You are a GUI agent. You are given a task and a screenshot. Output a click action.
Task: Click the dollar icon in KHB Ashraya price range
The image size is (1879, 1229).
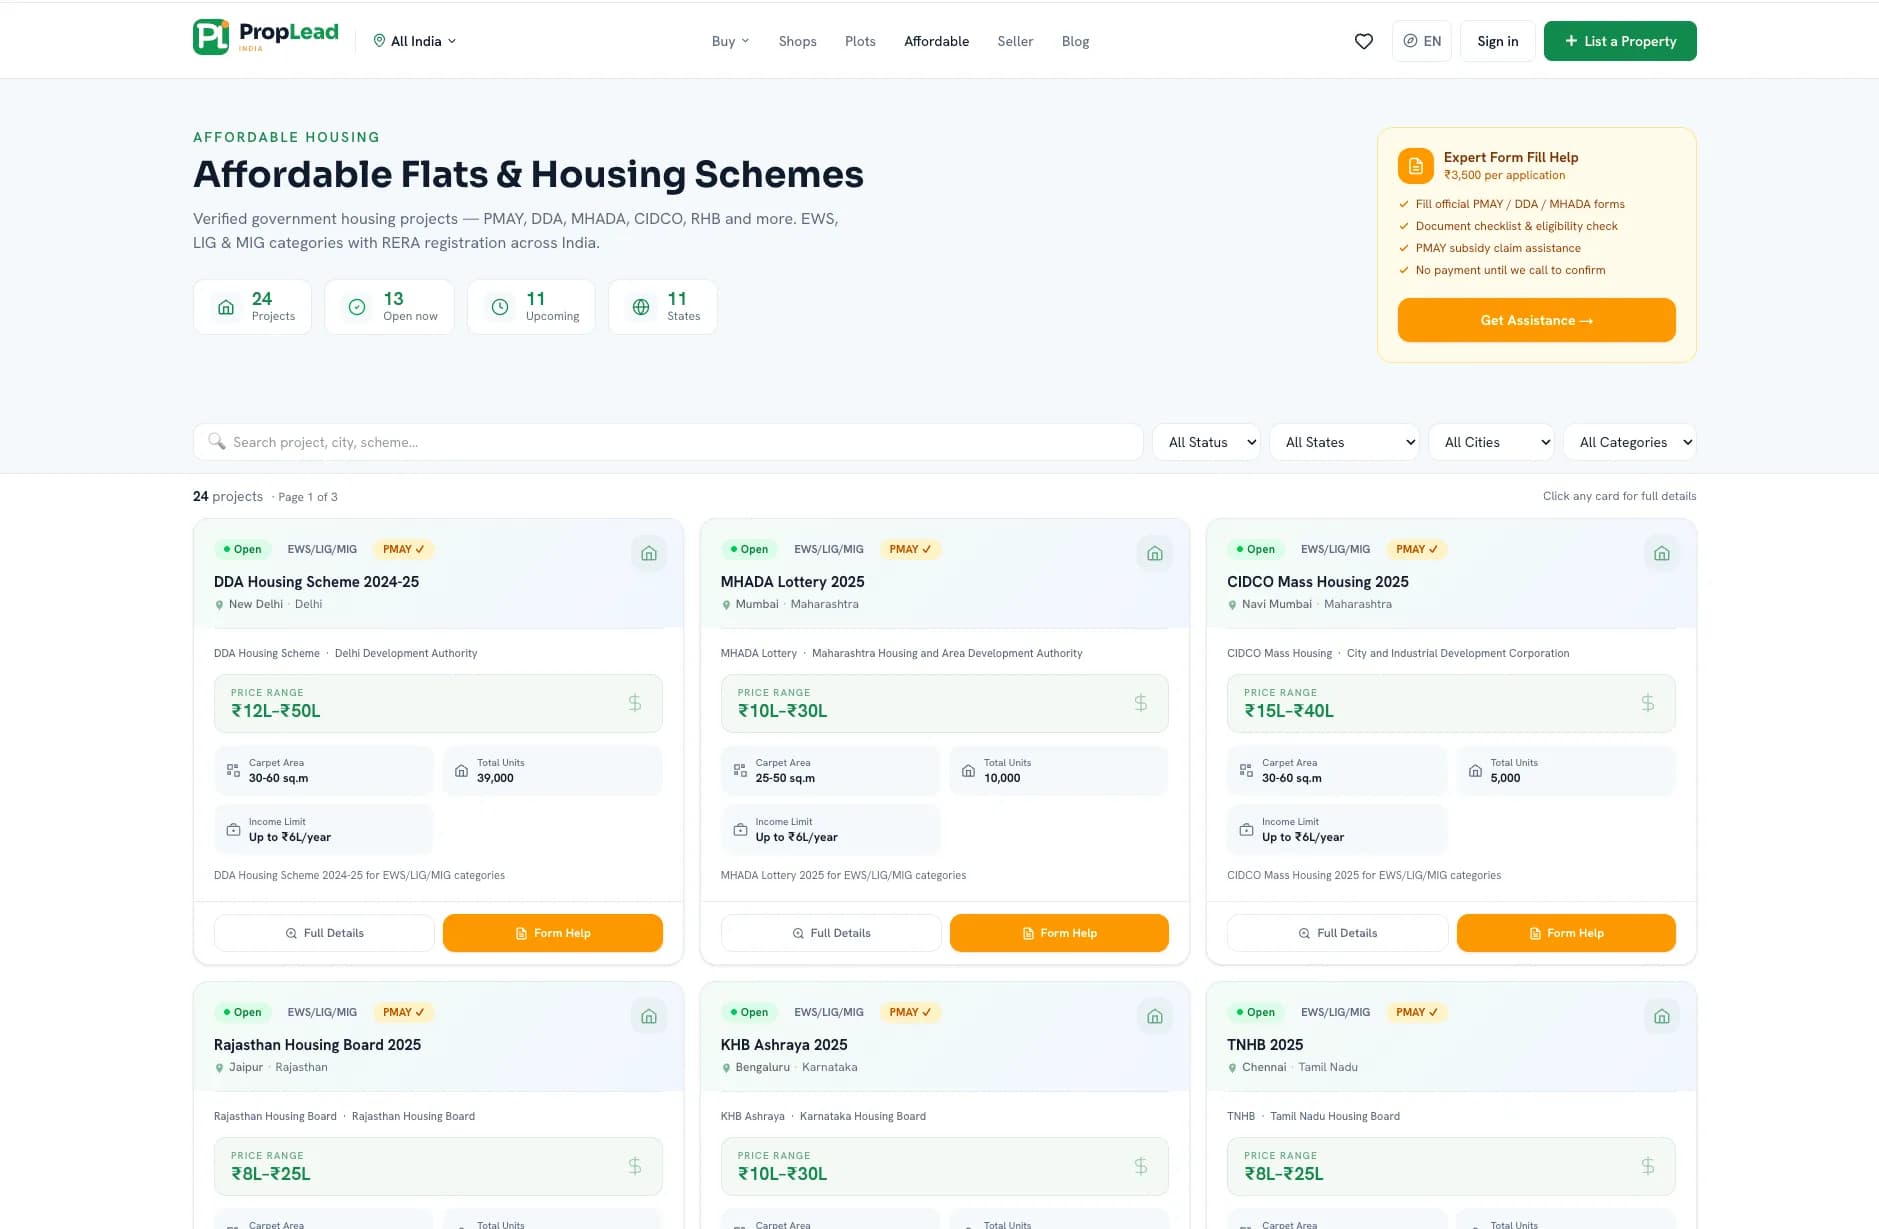[1141, 1166]
